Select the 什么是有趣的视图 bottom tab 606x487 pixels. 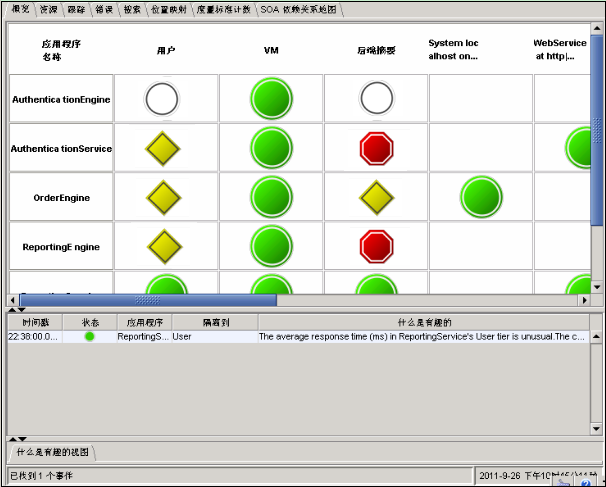[x=53, y=452]
